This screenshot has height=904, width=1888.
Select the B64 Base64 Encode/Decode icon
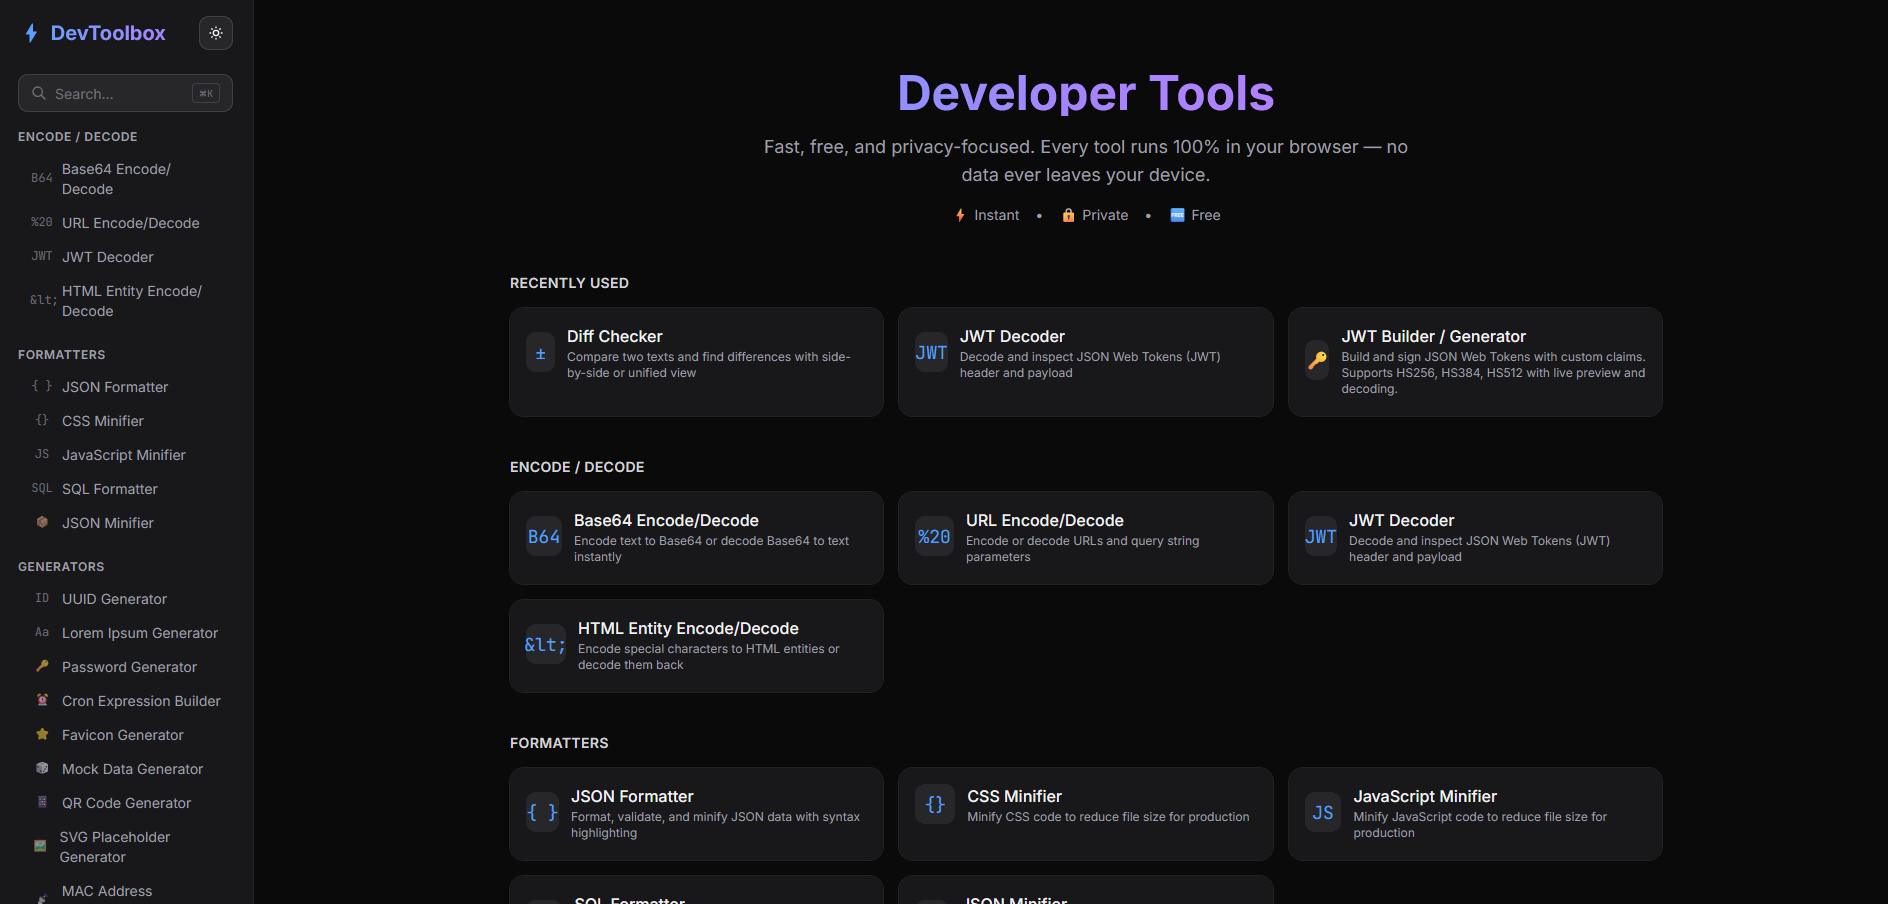[41, 178]
